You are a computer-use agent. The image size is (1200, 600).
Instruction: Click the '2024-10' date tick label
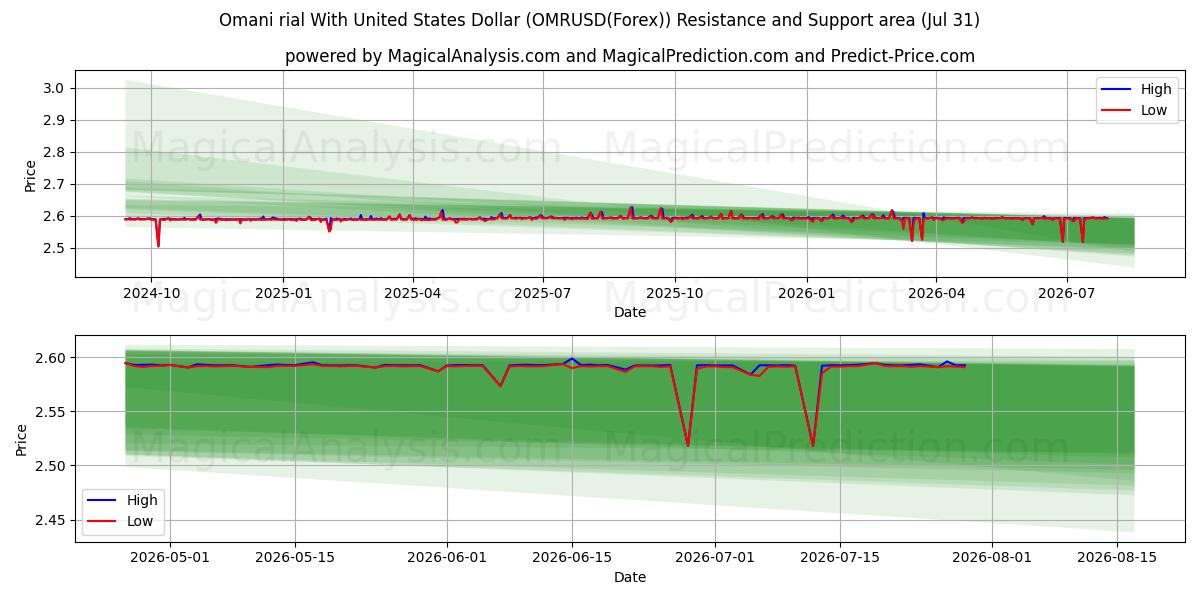[151, 294]
